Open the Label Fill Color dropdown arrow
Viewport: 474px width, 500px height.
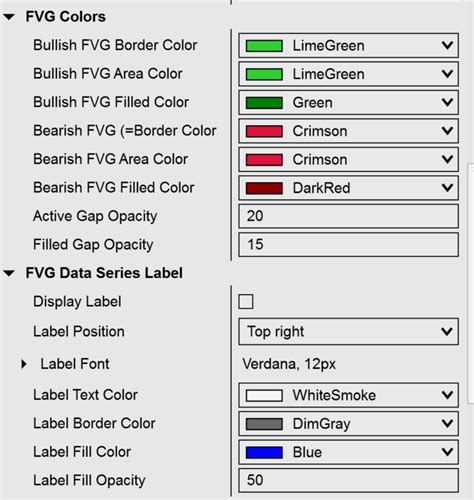(447, 452)
